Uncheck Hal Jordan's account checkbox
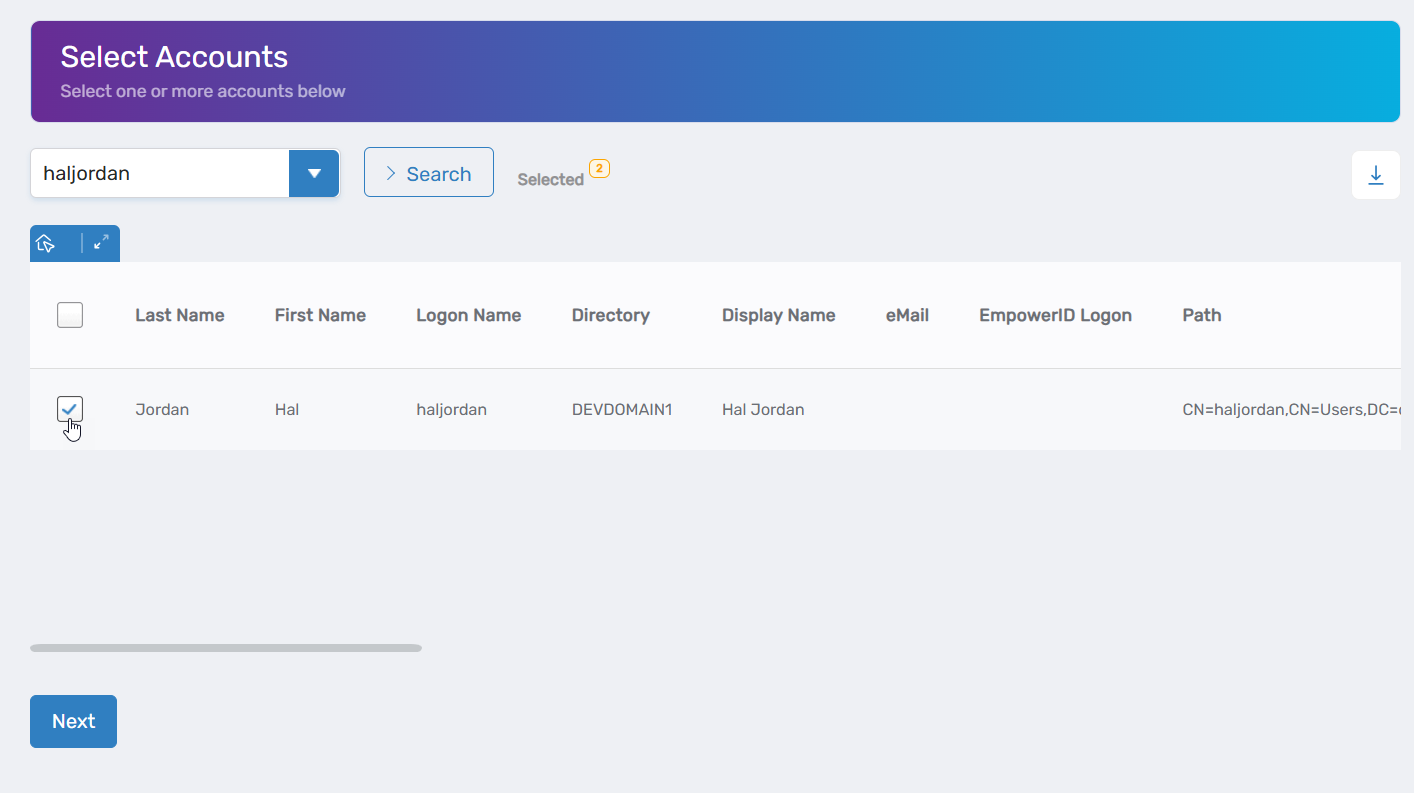1414x793 pixels. [69, 409]
